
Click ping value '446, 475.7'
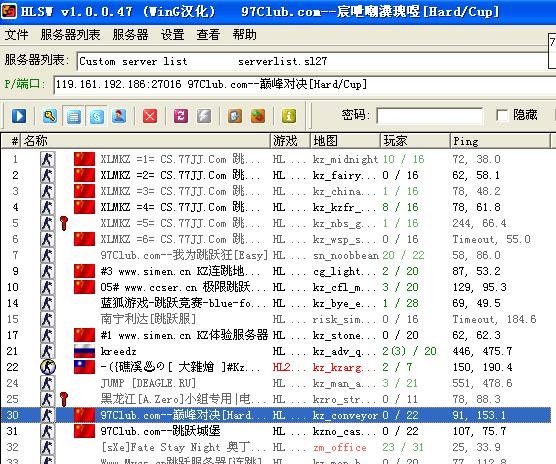(482, 351)
